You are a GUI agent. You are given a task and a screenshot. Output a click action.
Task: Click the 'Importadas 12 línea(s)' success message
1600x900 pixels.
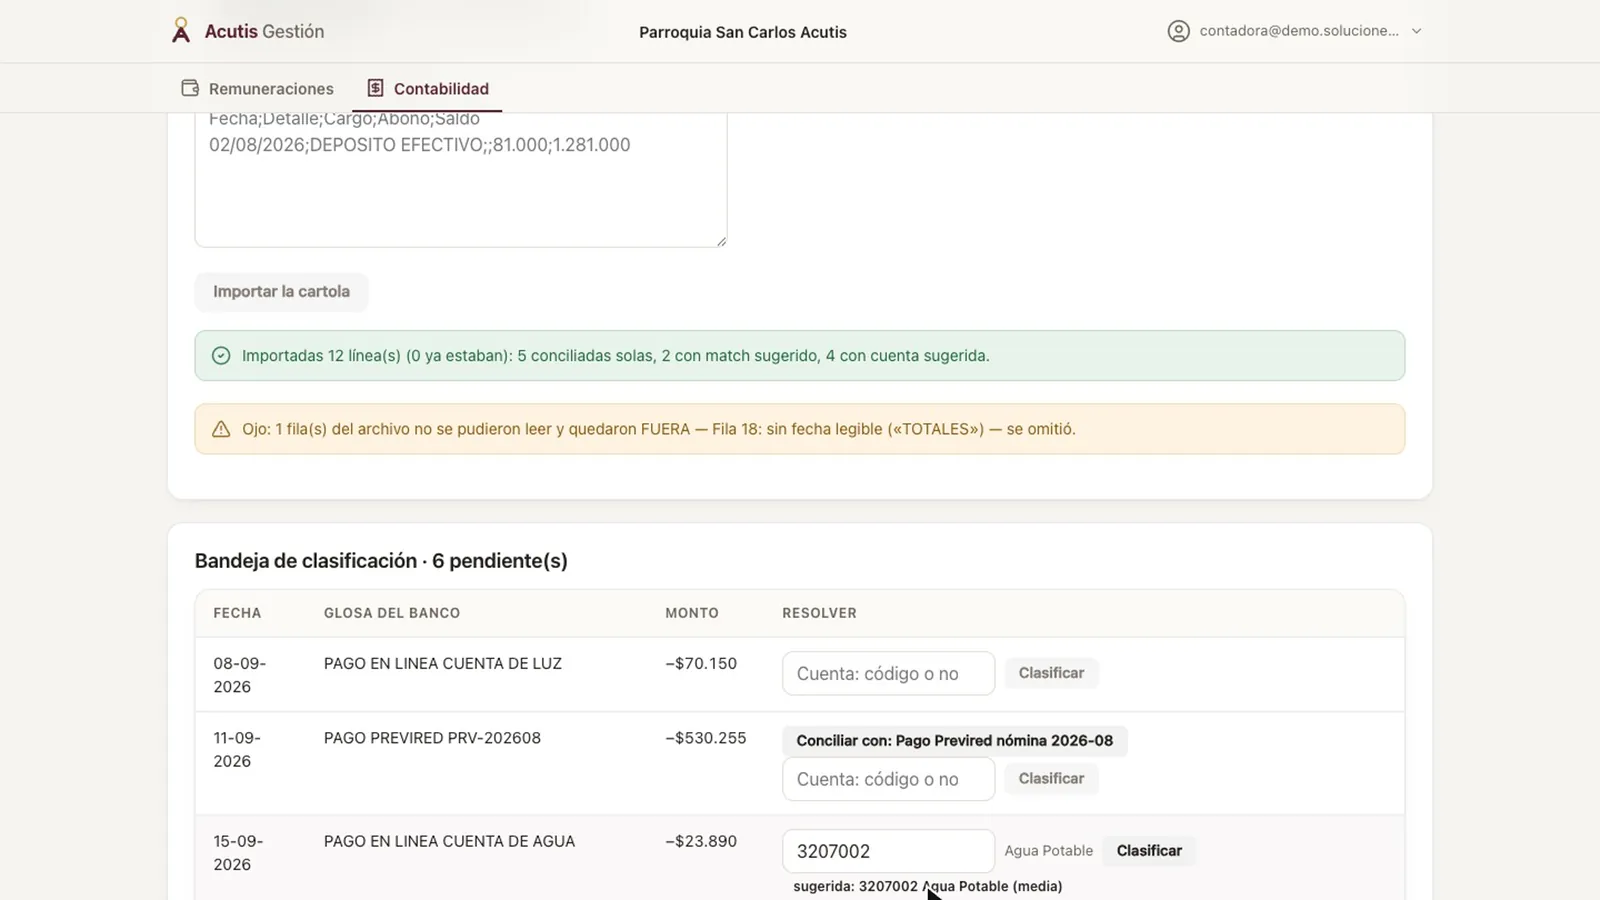(616, 356)
